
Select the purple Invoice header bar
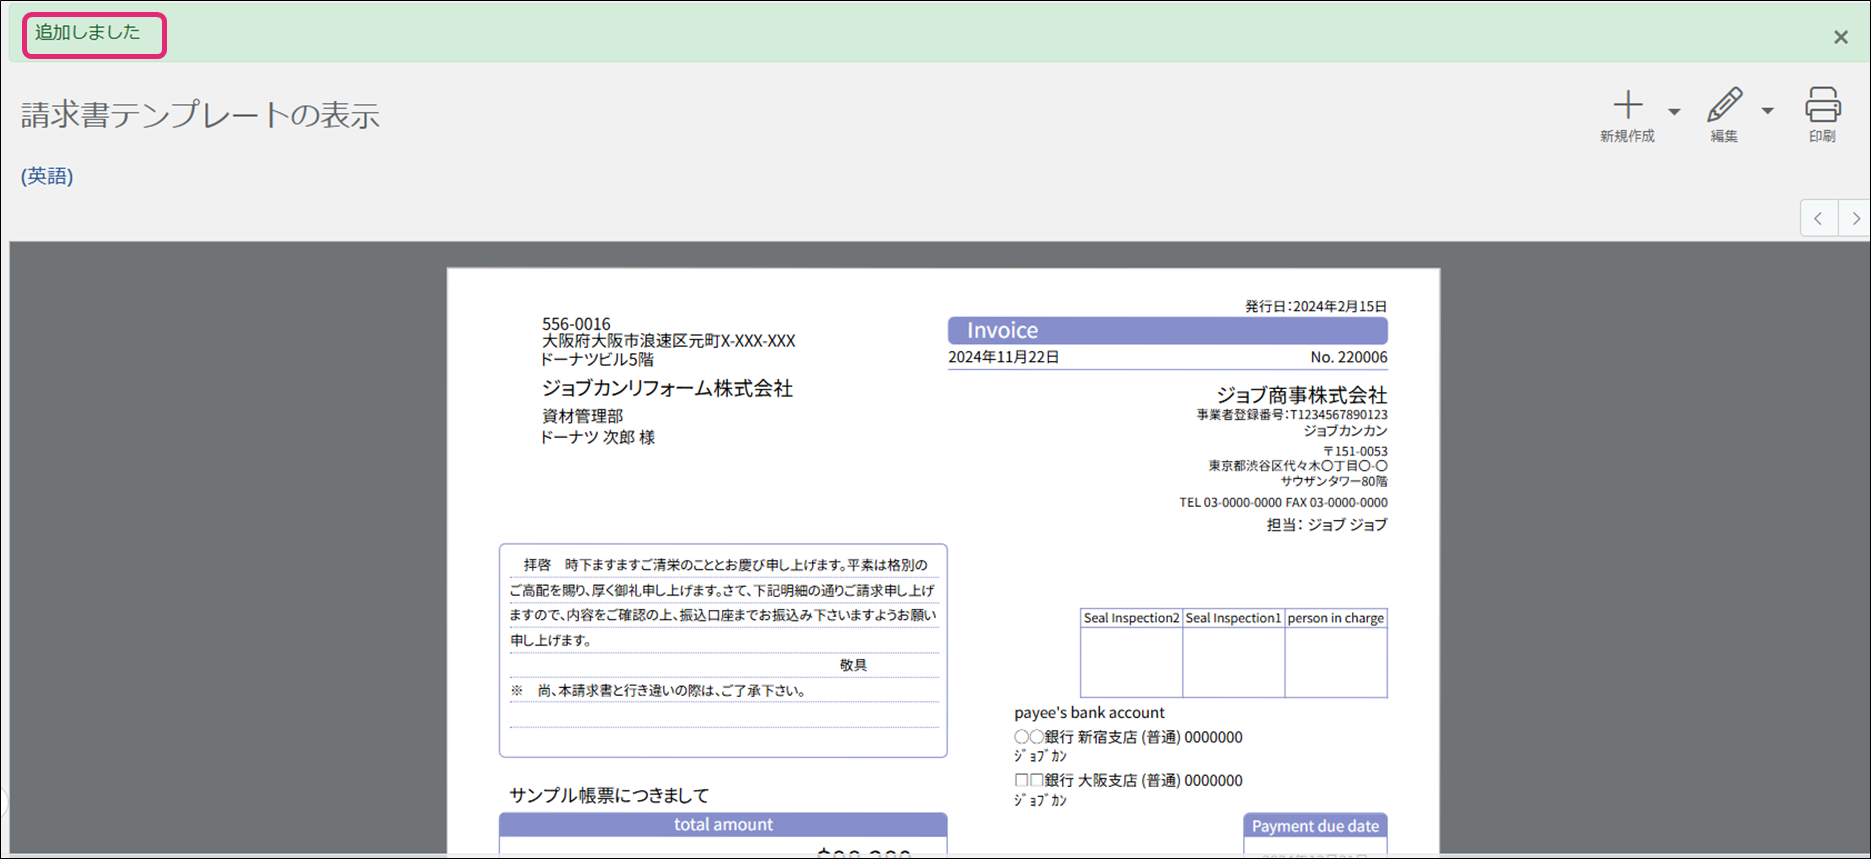point(1167,330)
